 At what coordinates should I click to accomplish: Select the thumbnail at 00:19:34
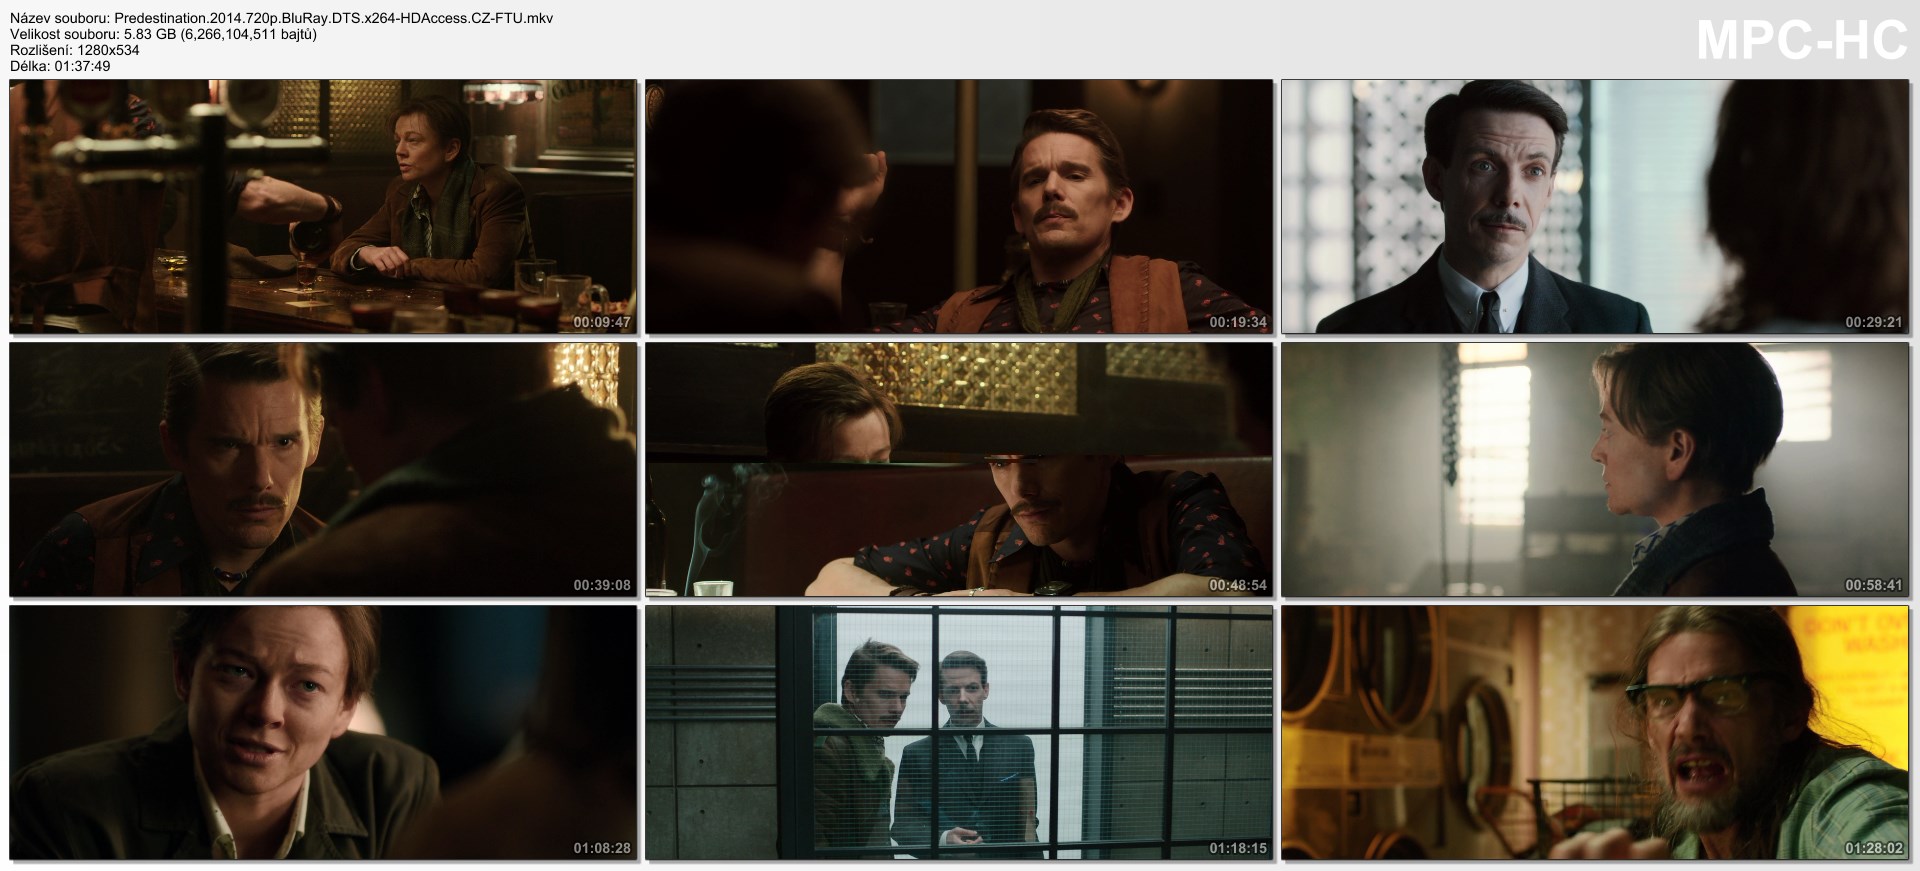pyautogui.click(x=959, y=206)
